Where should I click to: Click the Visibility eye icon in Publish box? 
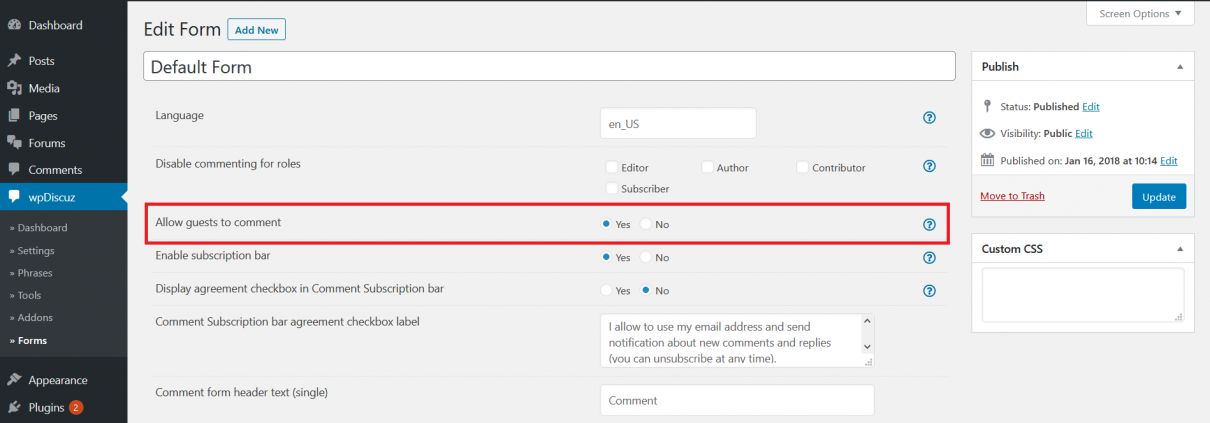pos(988,133)
